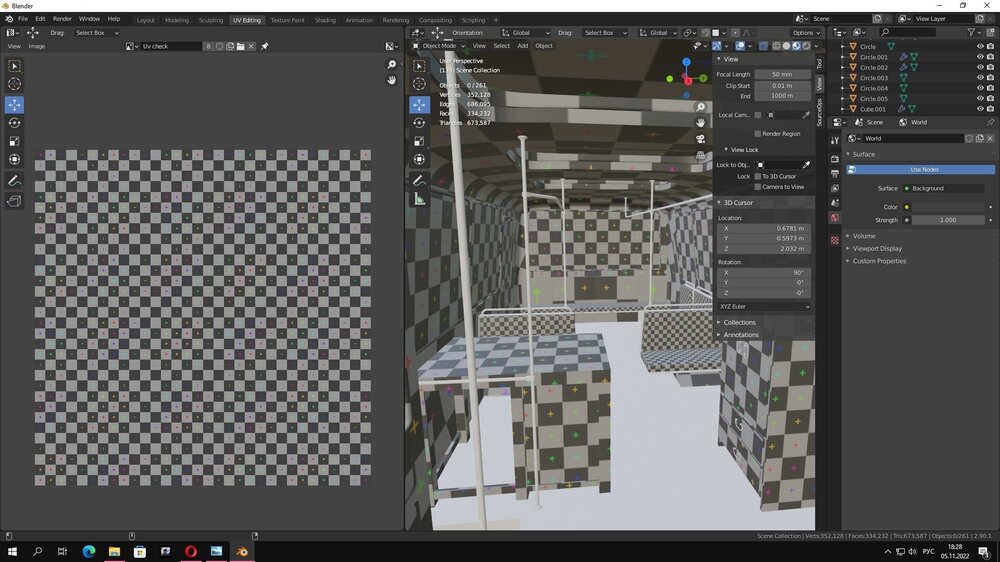Expand the Viewport Display panel
The image size is (1000, 562).
[x=877, y=248]
